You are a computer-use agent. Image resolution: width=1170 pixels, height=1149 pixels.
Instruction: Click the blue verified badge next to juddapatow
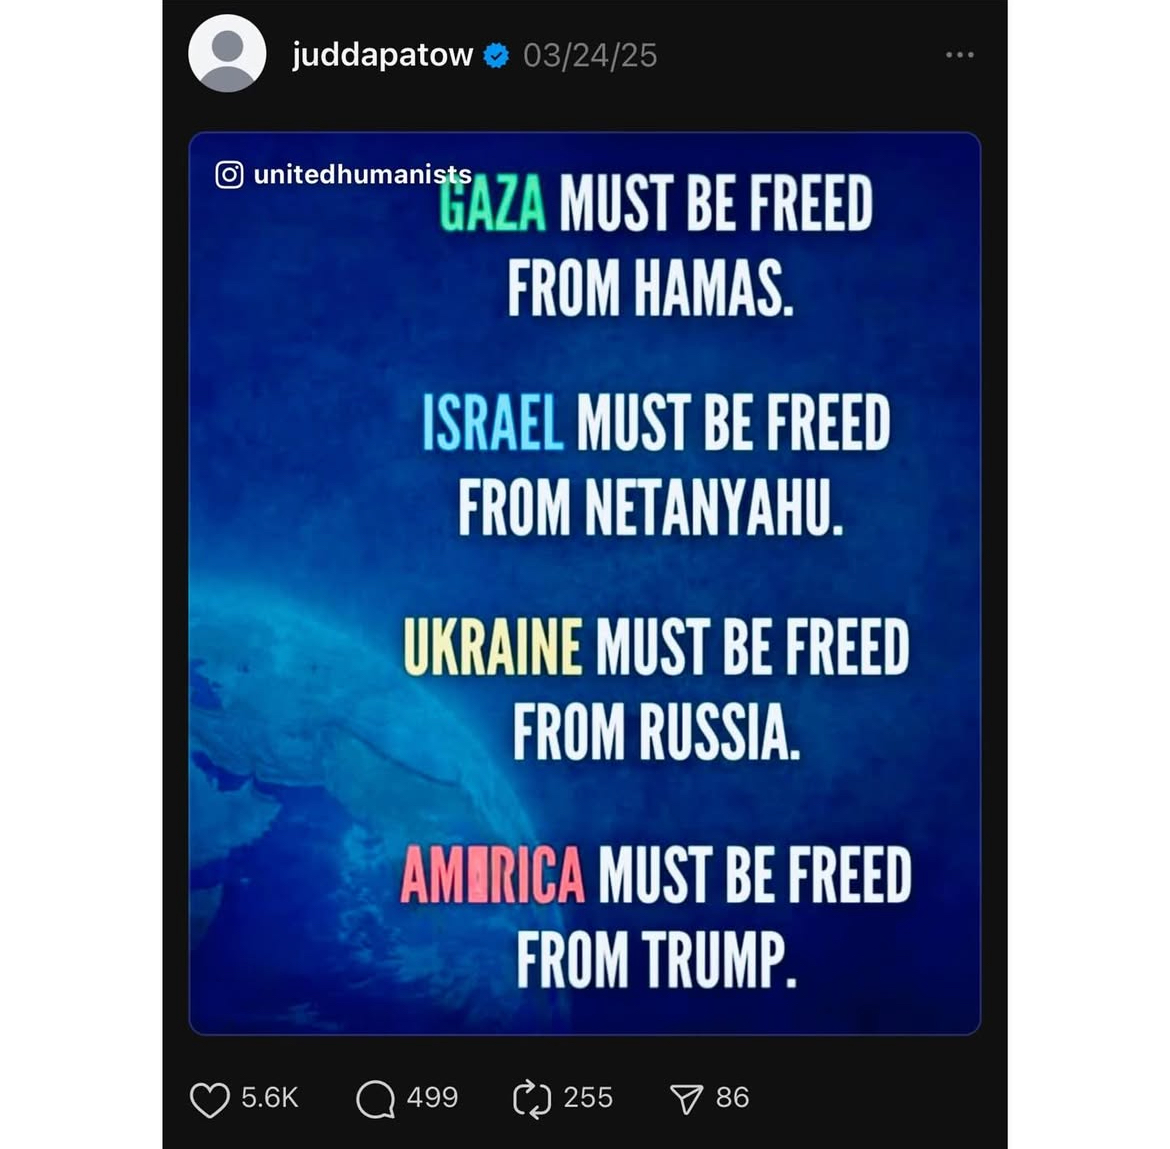coord(496,56)
